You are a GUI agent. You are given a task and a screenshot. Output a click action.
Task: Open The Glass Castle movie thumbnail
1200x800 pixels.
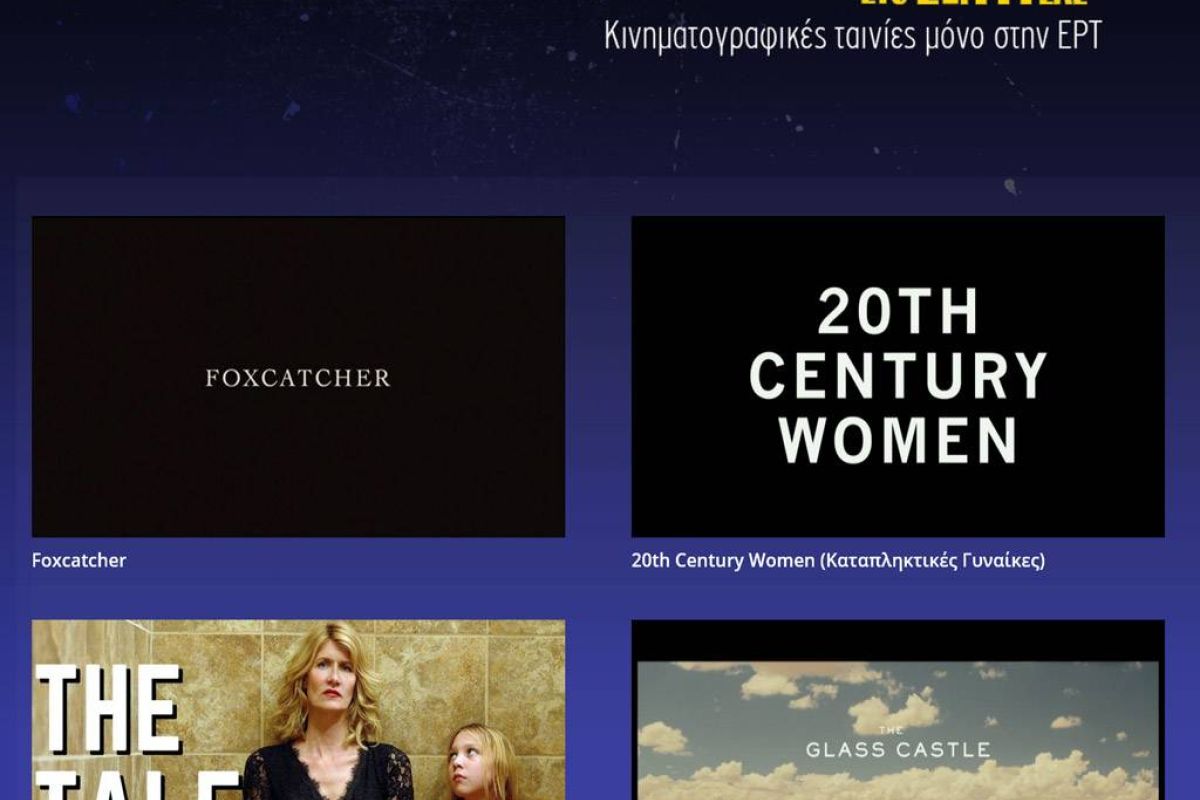(x=898, y=710)
